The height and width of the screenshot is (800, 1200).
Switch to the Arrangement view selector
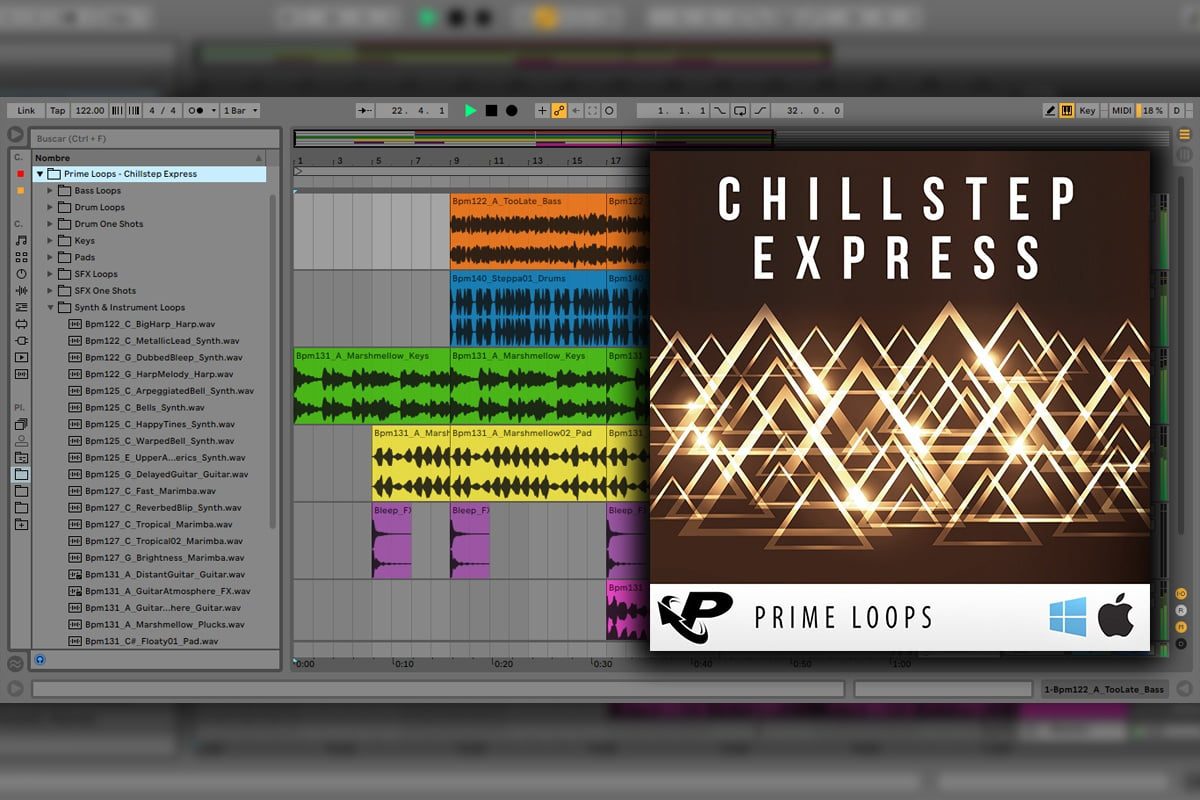[1185, 134]
